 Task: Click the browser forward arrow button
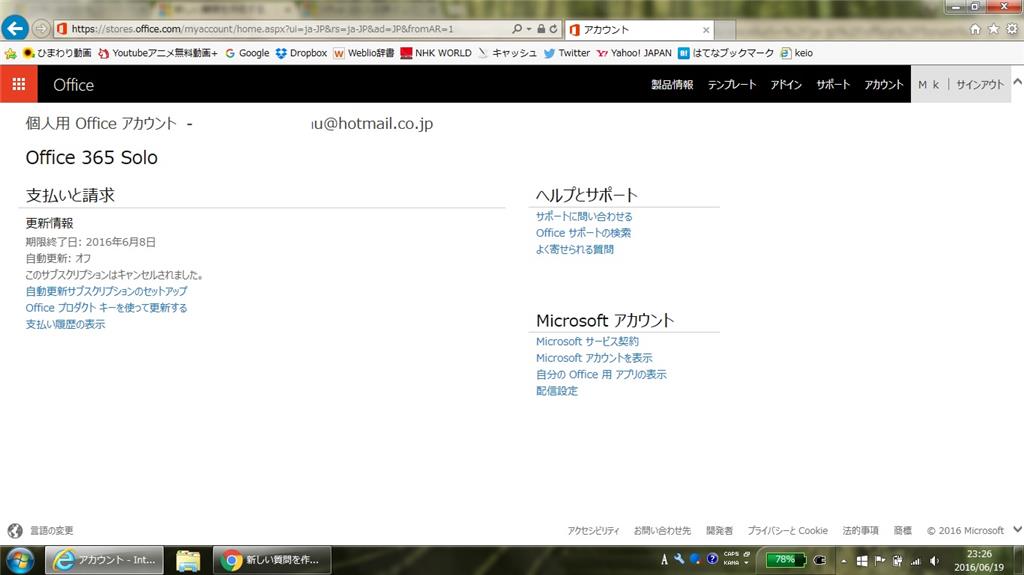pyautogui.click(x=41, y=29)
